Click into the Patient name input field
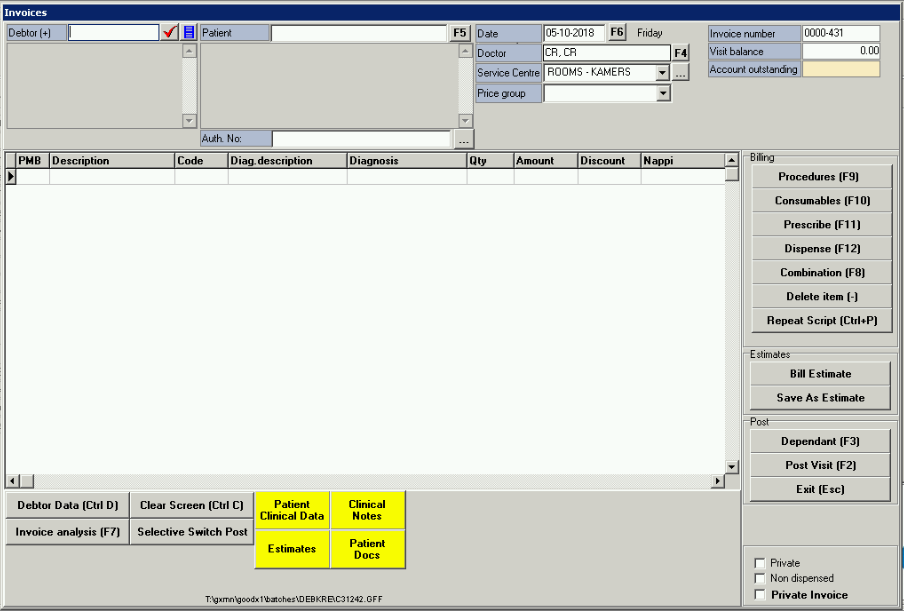Image resolution: width=904 pixels, height=611 pixels. (x=358, y=33)
